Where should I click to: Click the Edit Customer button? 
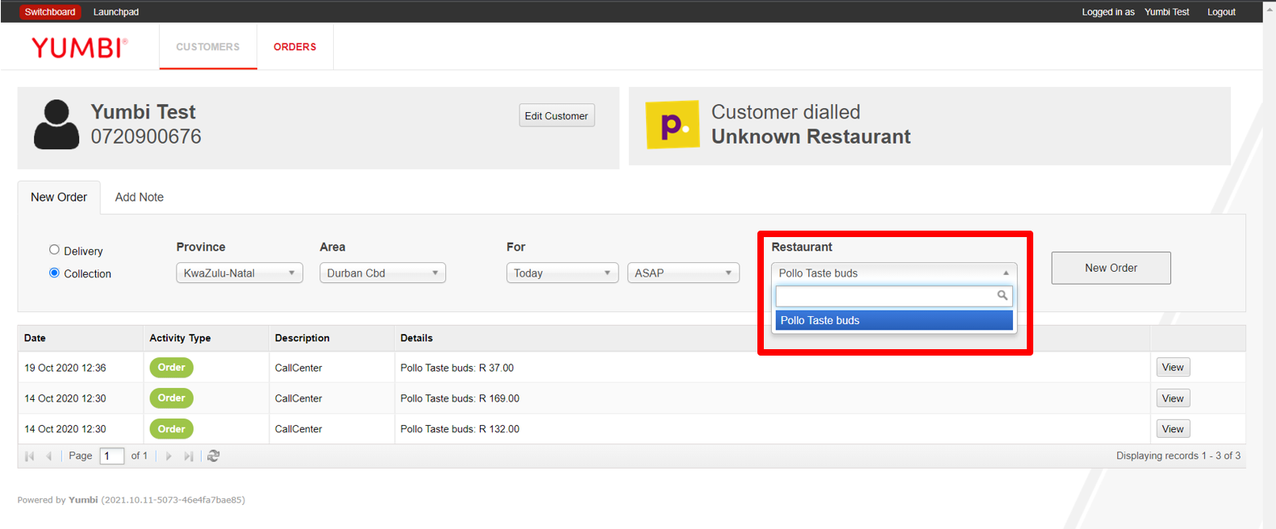[x=557, y=116]
